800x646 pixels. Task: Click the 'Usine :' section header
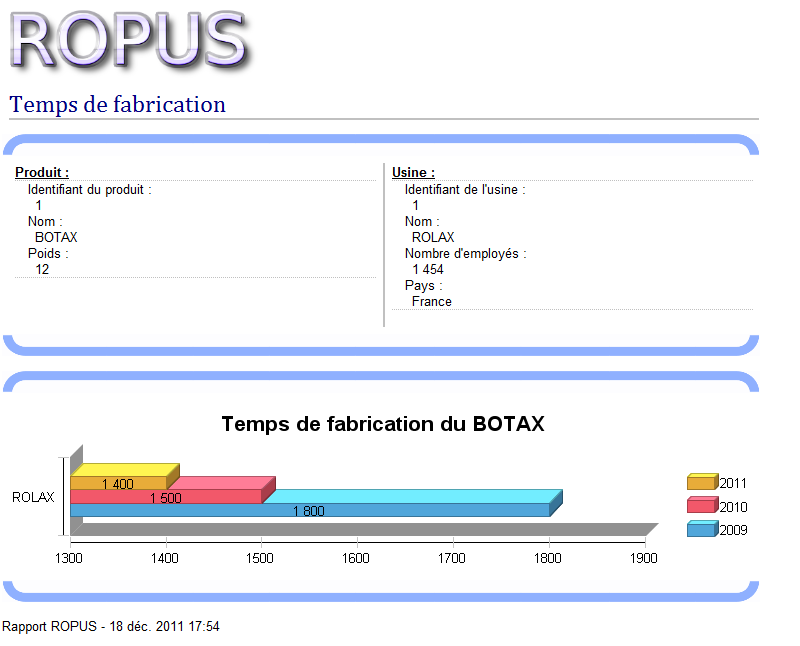[413, 173]
